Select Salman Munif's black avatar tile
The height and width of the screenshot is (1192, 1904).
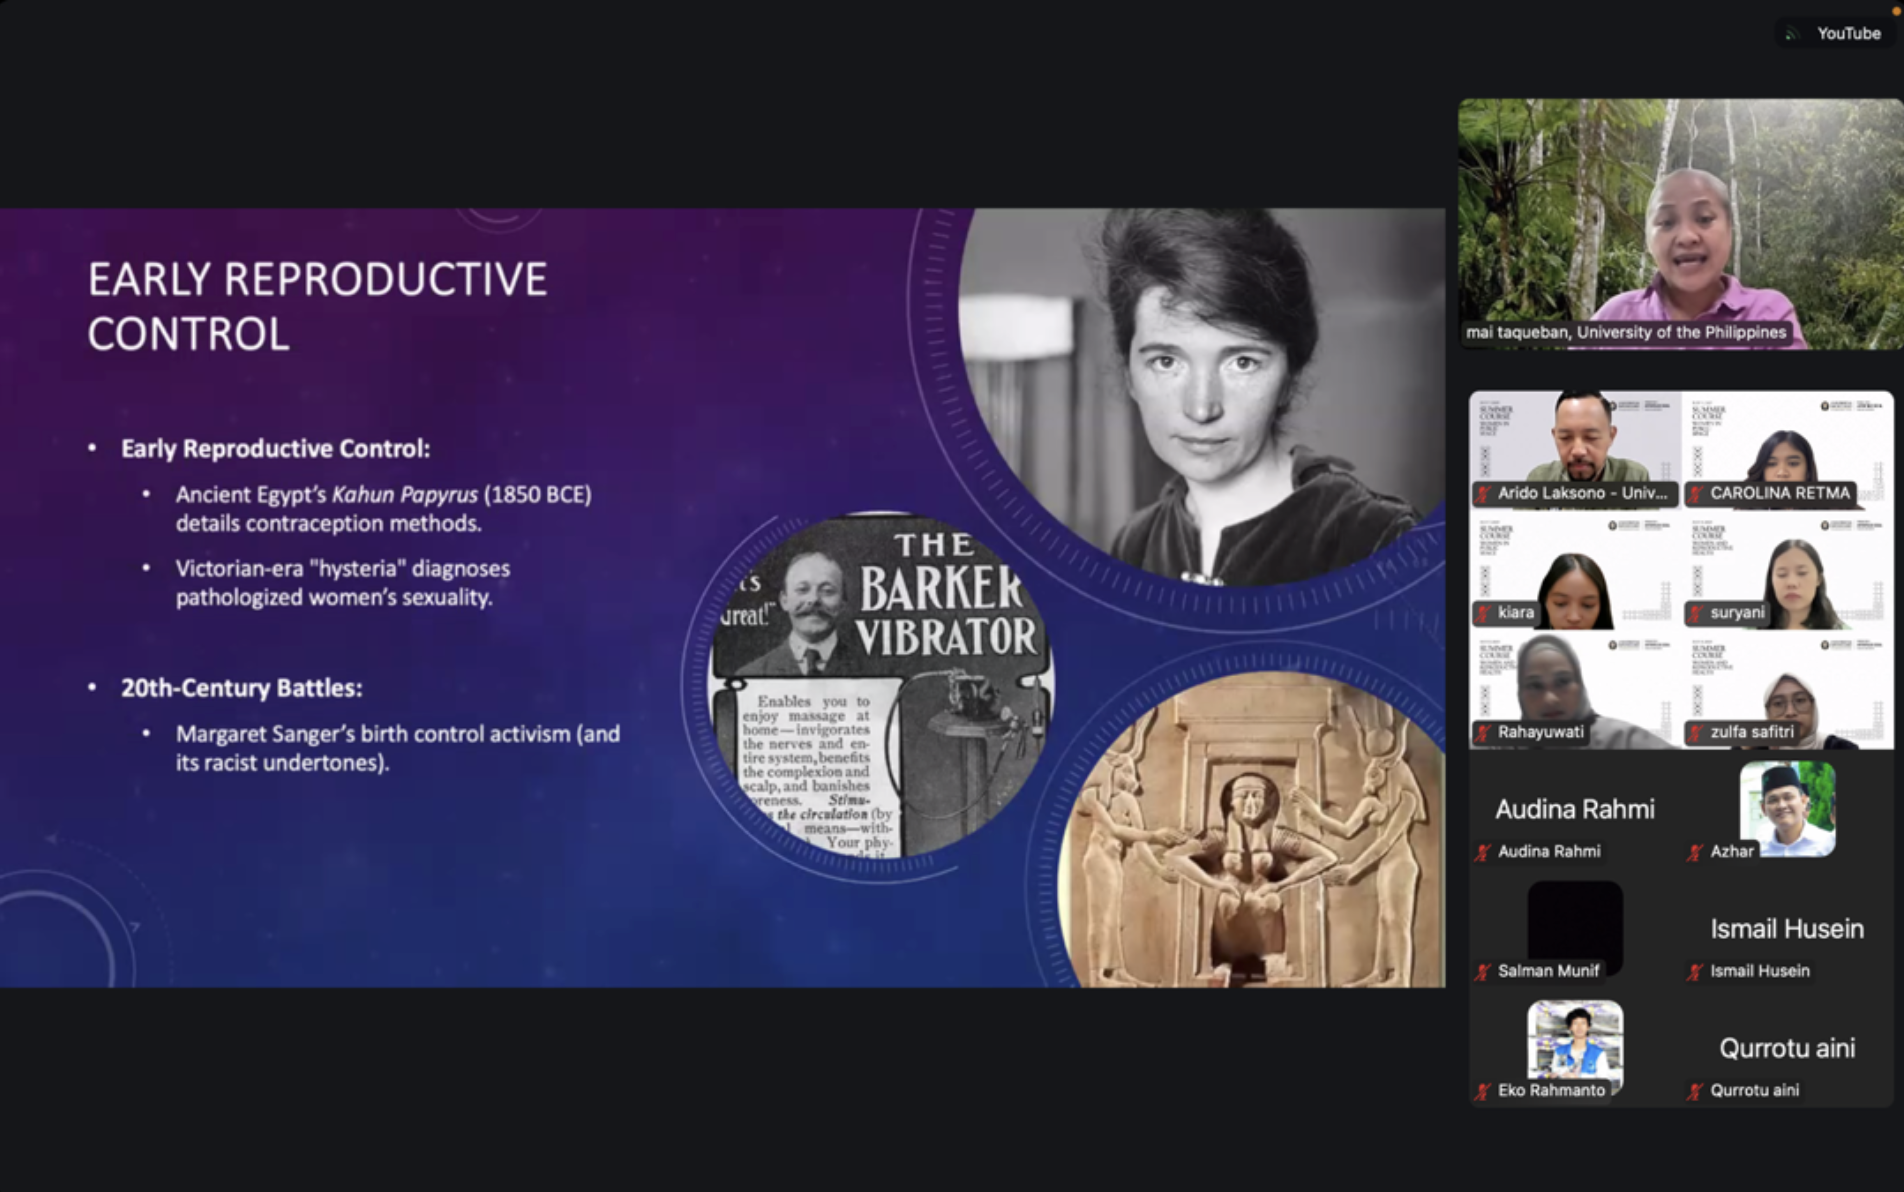[1575, 925]
